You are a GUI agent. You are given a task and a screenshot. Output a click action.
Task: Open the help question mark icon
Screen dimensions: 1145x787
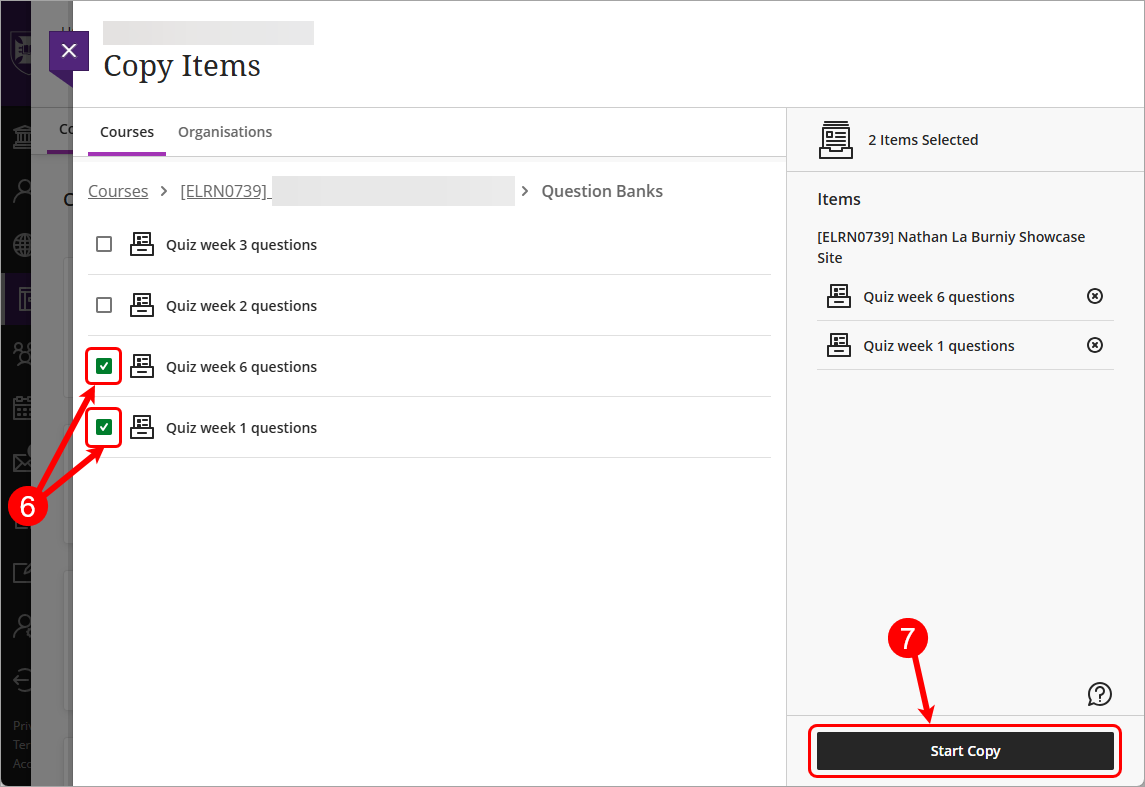click(1099, 694)
